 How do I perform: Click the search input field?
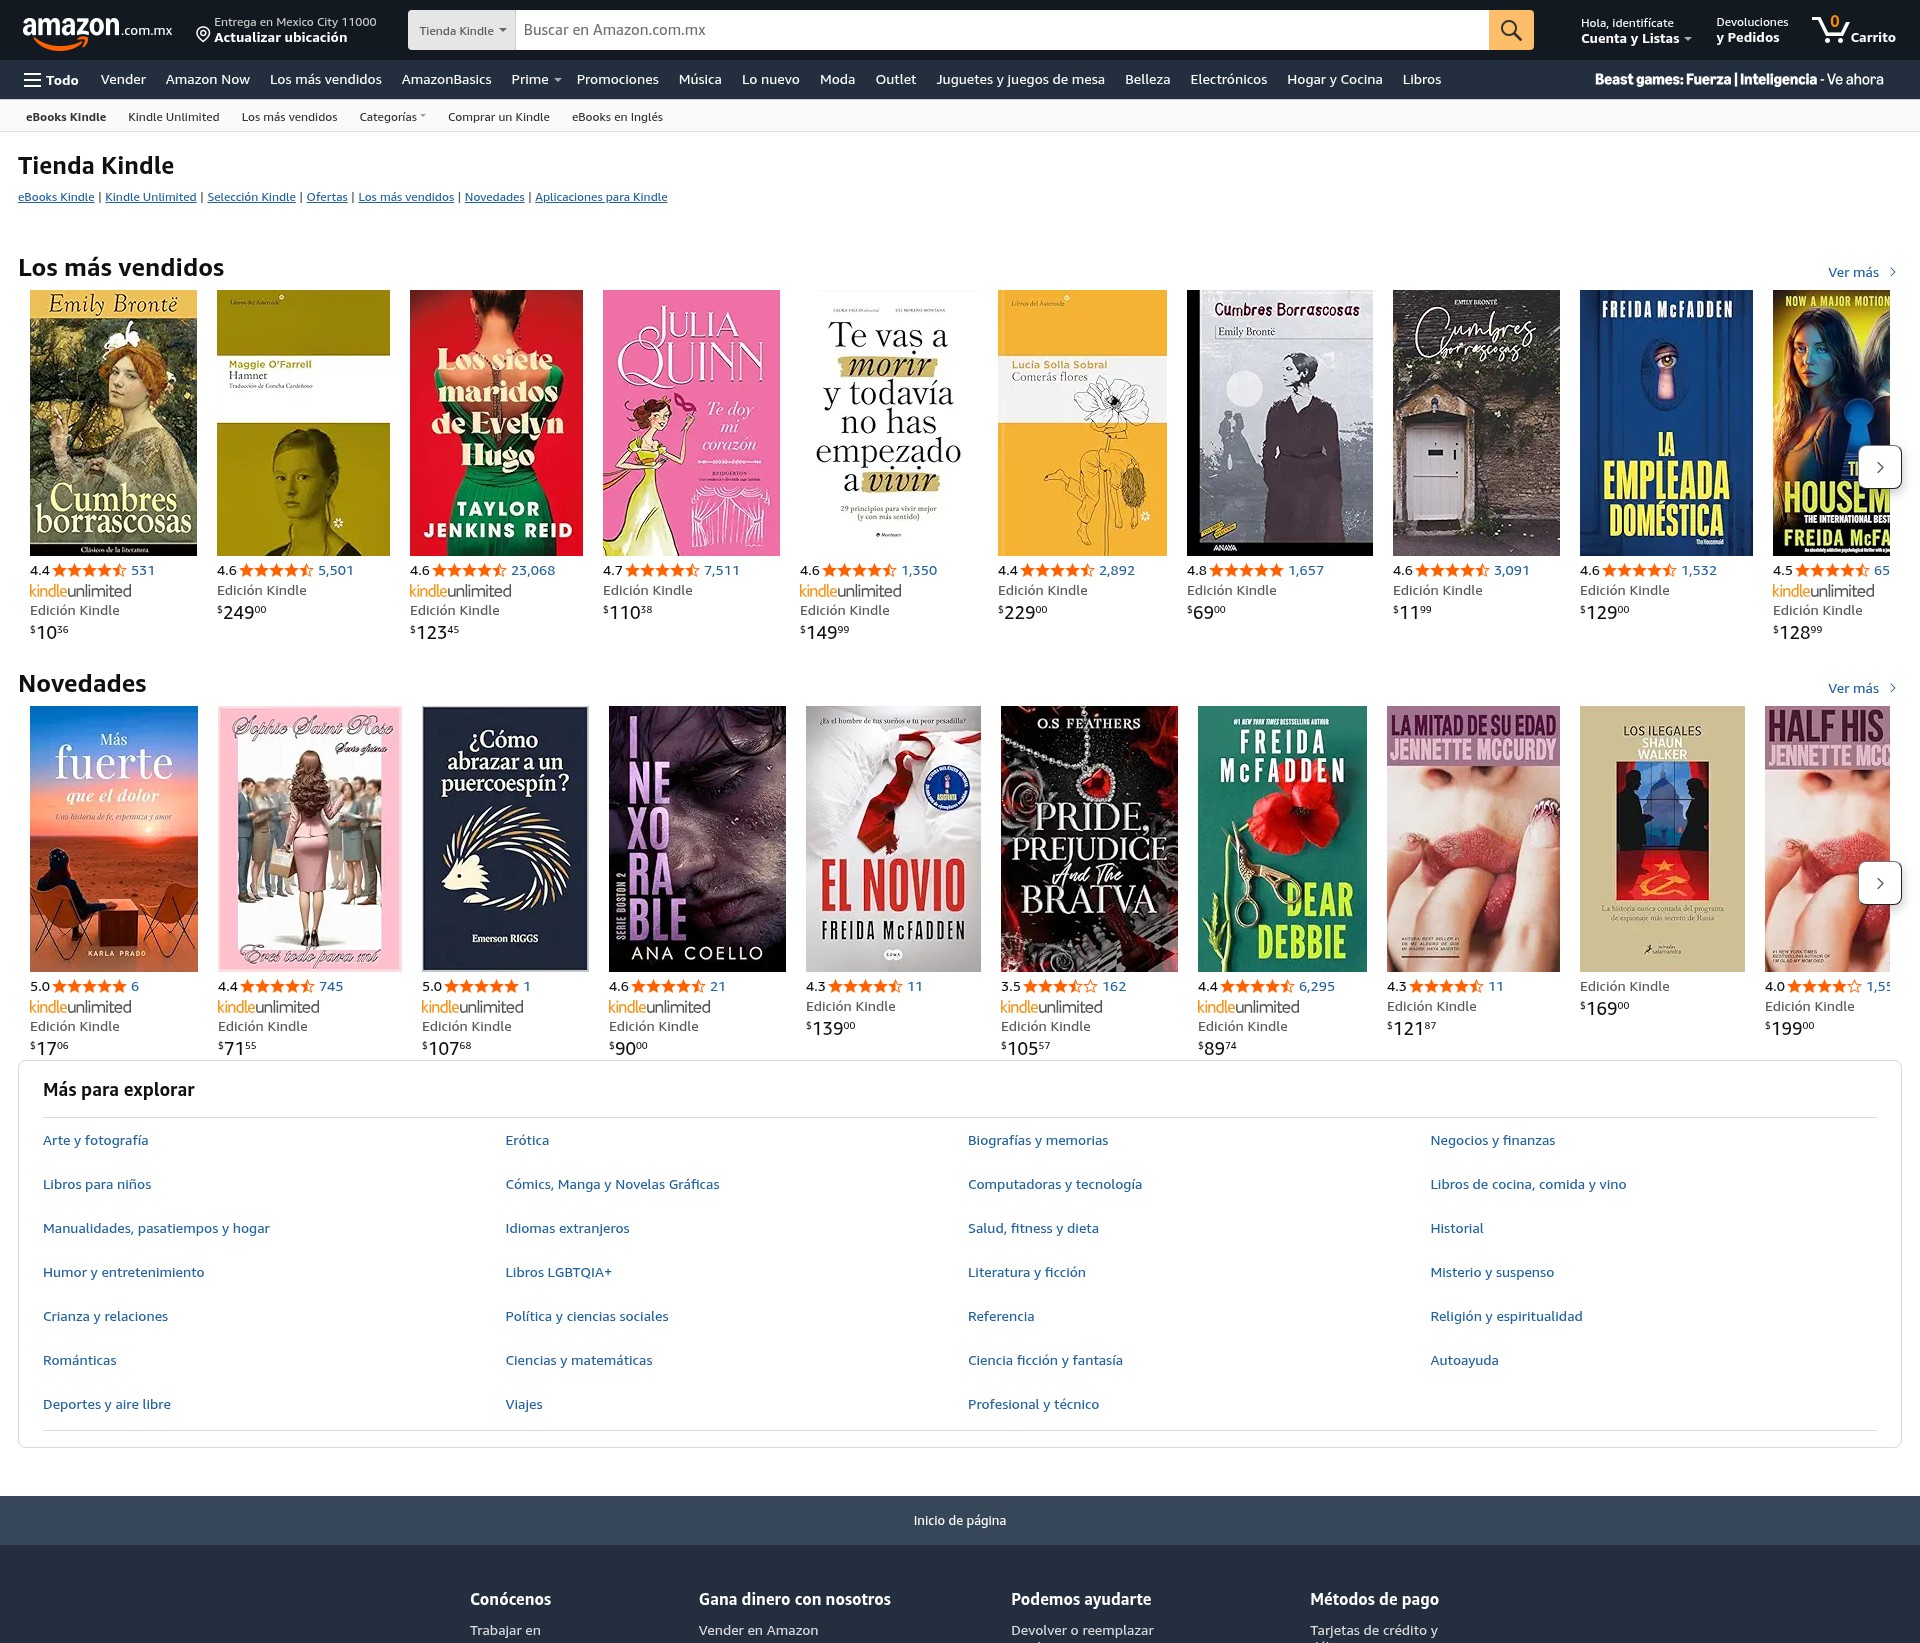point(1002,30)
